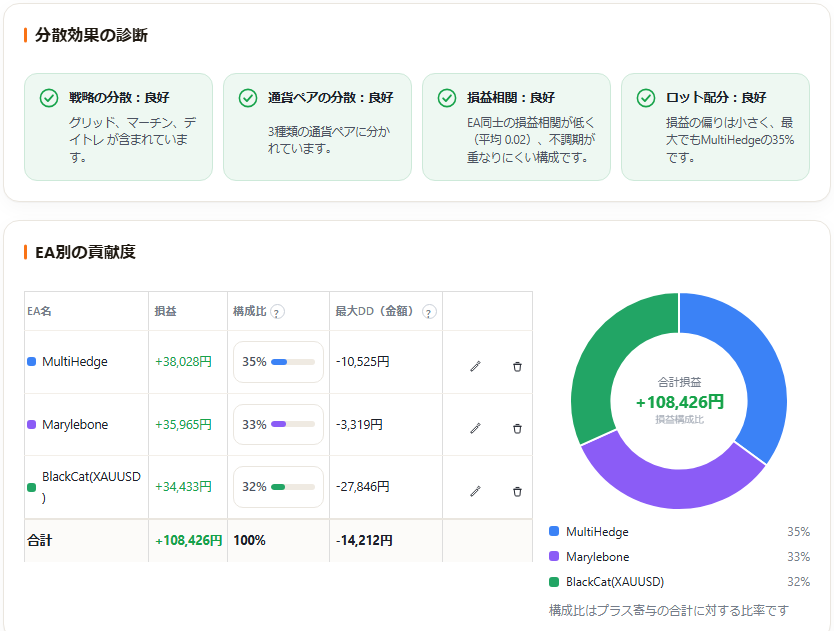Screen dimensions: 834x631
Task: Click the trash icon in Marylebone row
Action: (x=517, y=429)
